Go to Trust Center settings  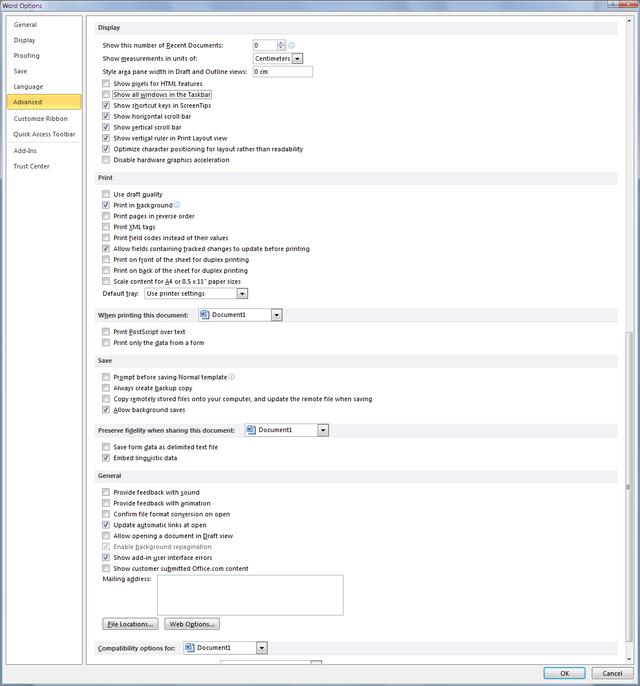(x=31, y=166)
